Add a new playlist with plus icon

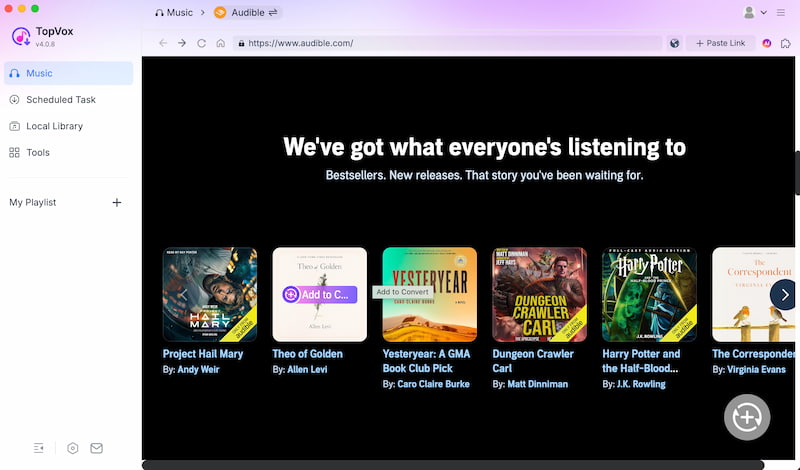tap(117, 203)
